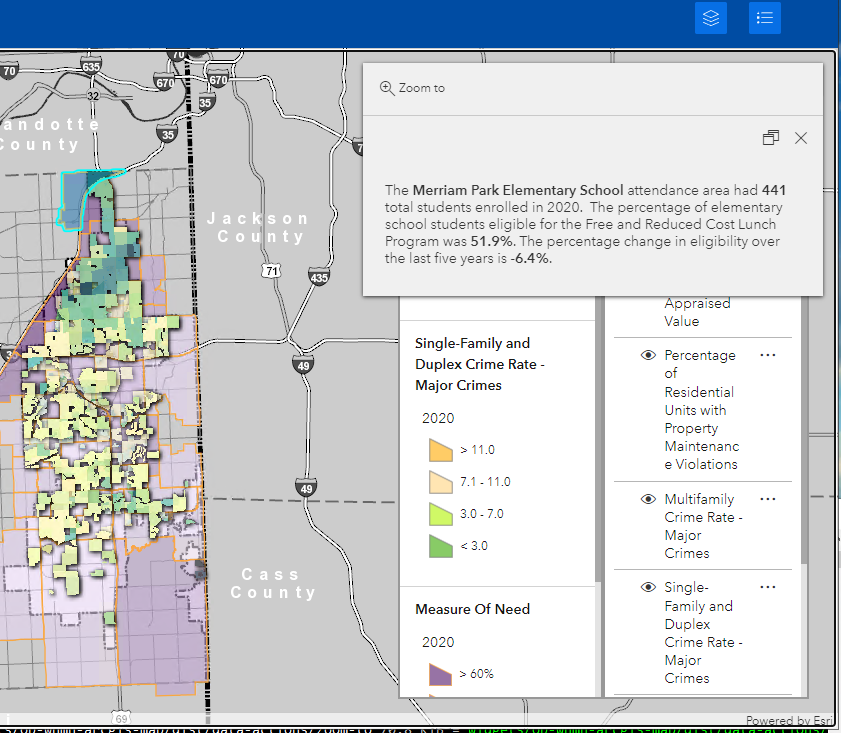This screenshot has height=733, width=841.
Task: Click the Interstate 435 highway shield
Action: [318, 277]
